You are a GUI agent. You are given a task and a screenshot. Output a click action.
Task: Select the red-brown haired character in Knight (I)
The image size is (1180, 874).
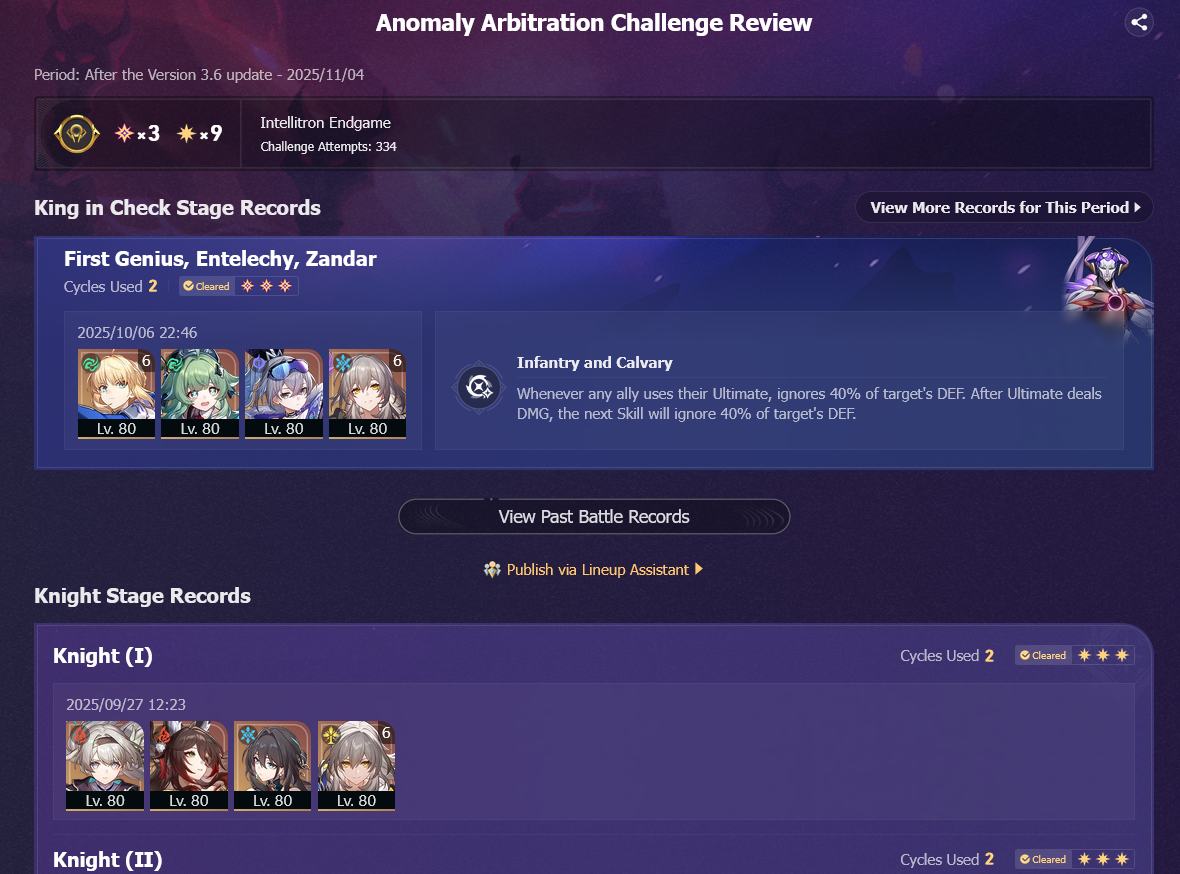point(189,766)
